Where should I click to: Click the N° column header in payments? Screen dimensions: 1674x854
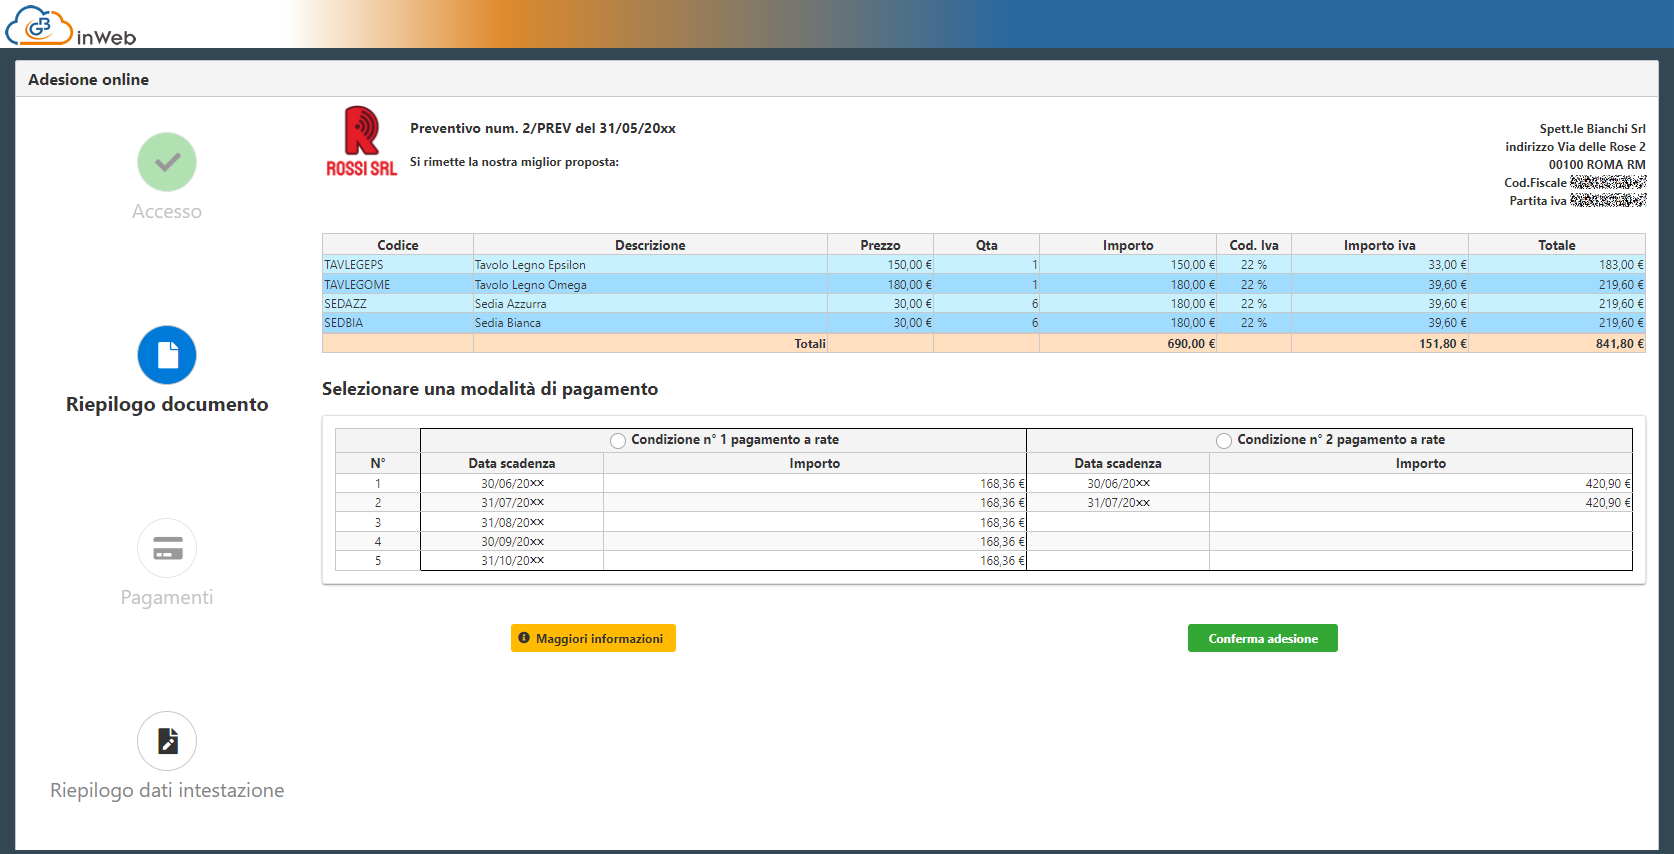[378, 464]
